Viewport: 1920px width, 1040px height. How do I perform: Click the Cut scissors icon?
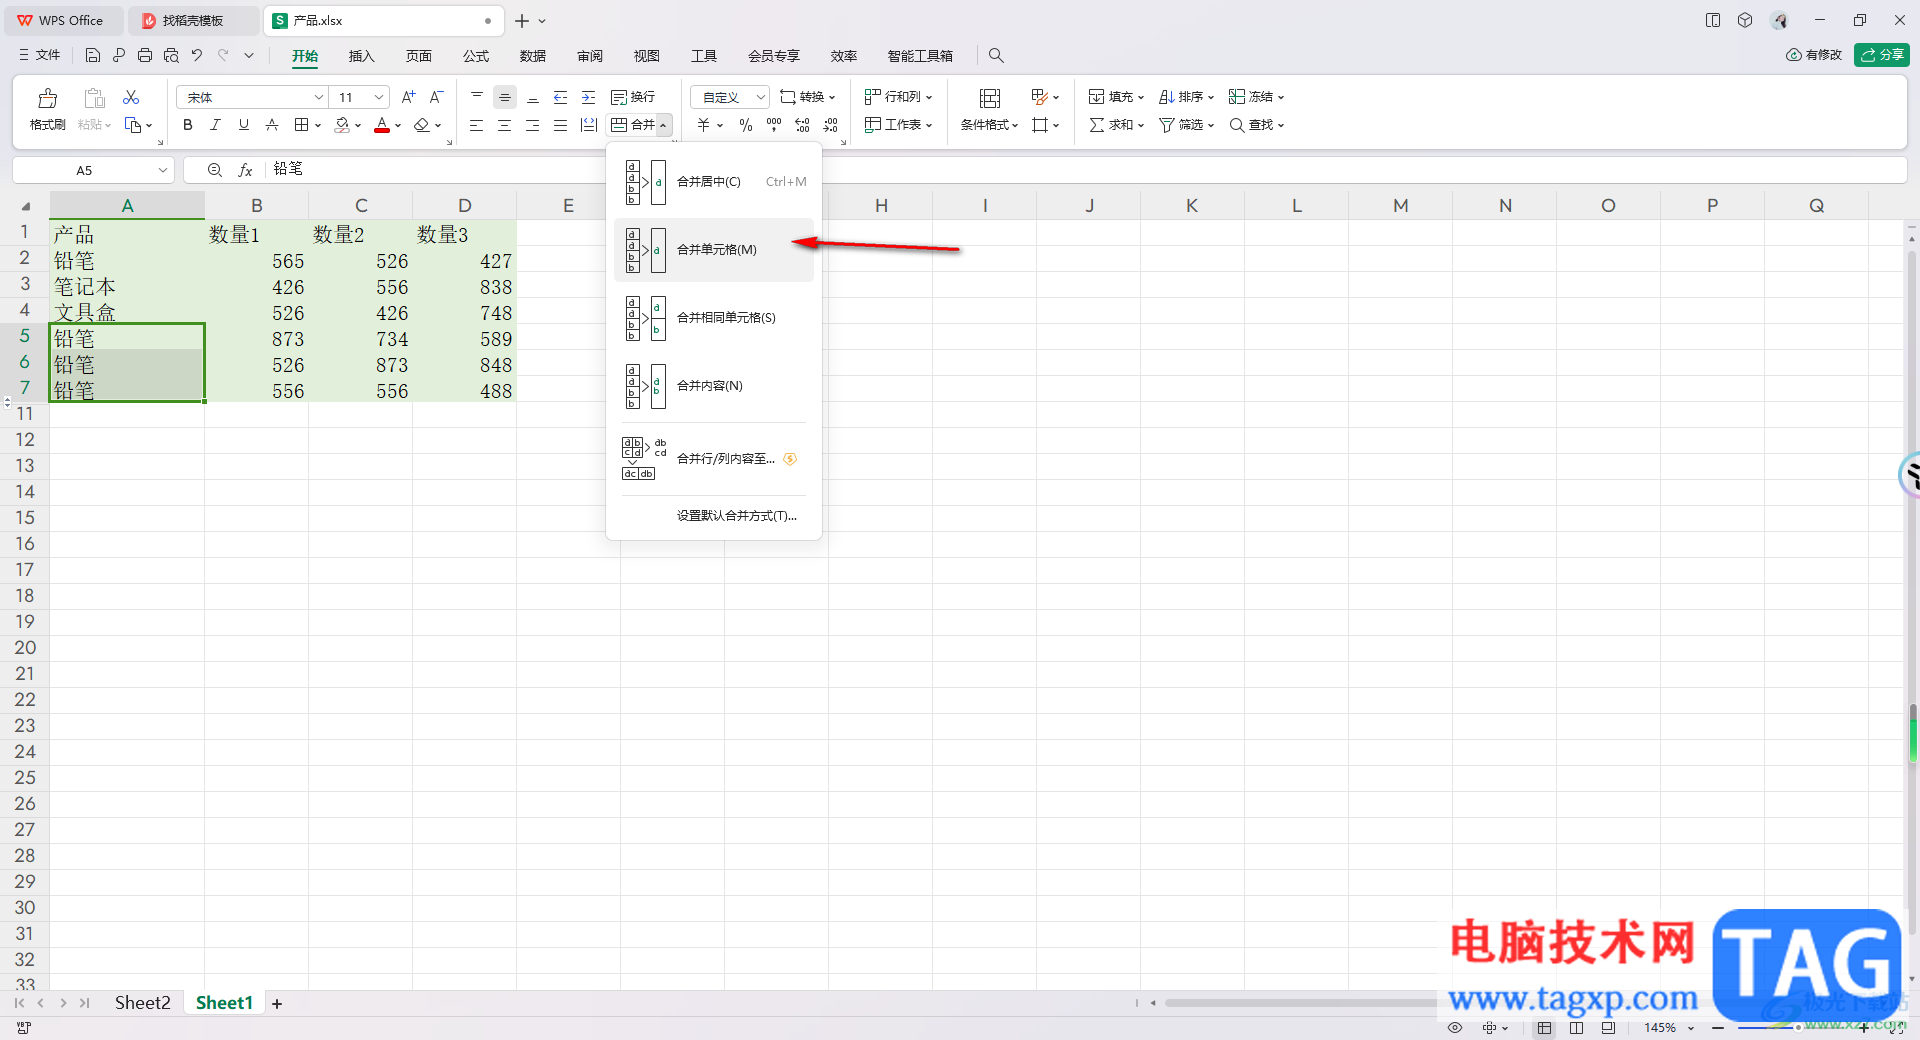click(x=131, y=97)
